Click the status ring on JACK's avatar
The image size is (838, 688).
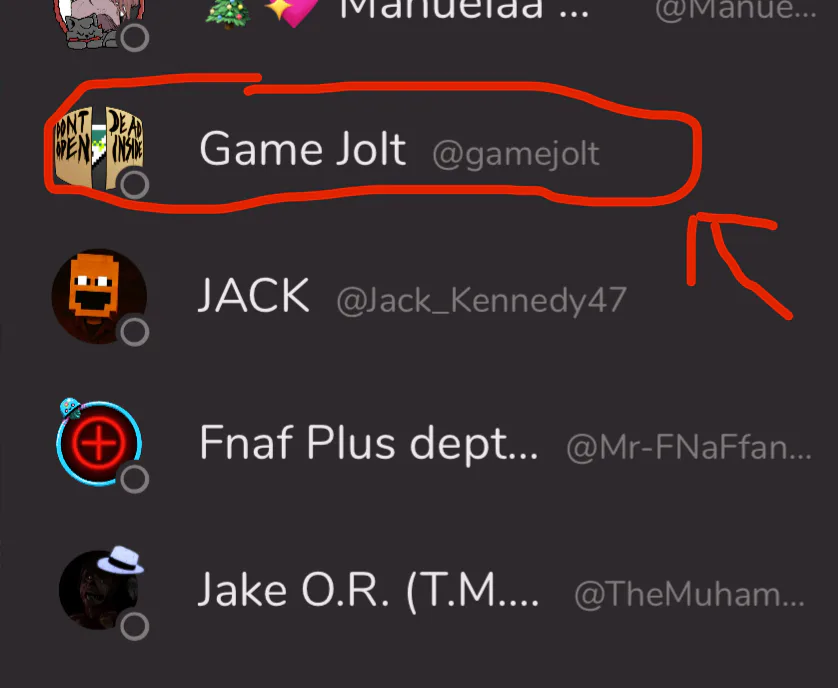(x=135, y=331)
